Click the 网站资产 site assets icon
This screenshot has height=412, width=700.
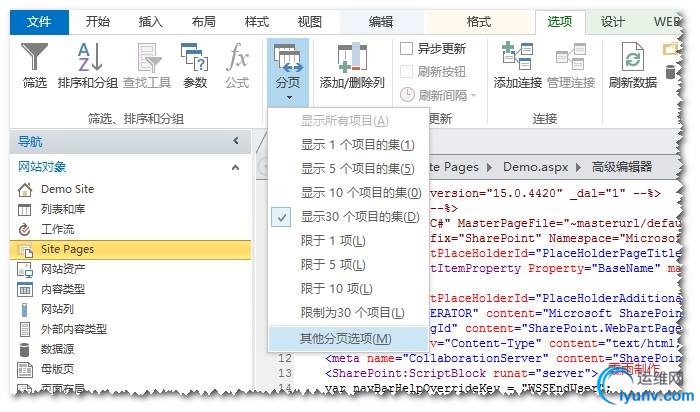25,270
